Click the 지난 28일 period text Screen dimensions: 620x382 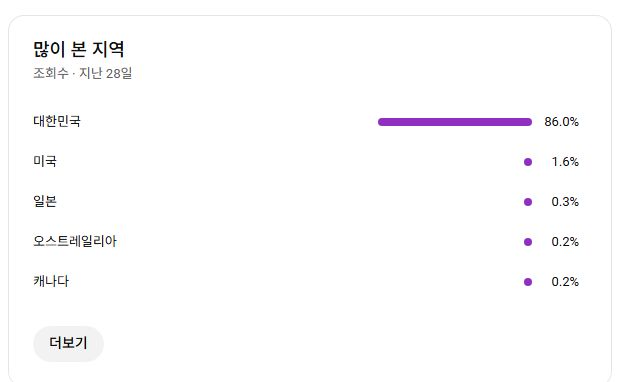click(105, 73)
